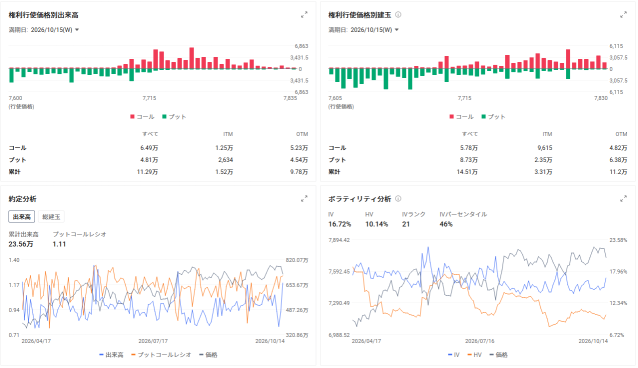Click put ITM volume 2,634
The height and width of the screenshot is (368, 638).
tap(225, 160)
